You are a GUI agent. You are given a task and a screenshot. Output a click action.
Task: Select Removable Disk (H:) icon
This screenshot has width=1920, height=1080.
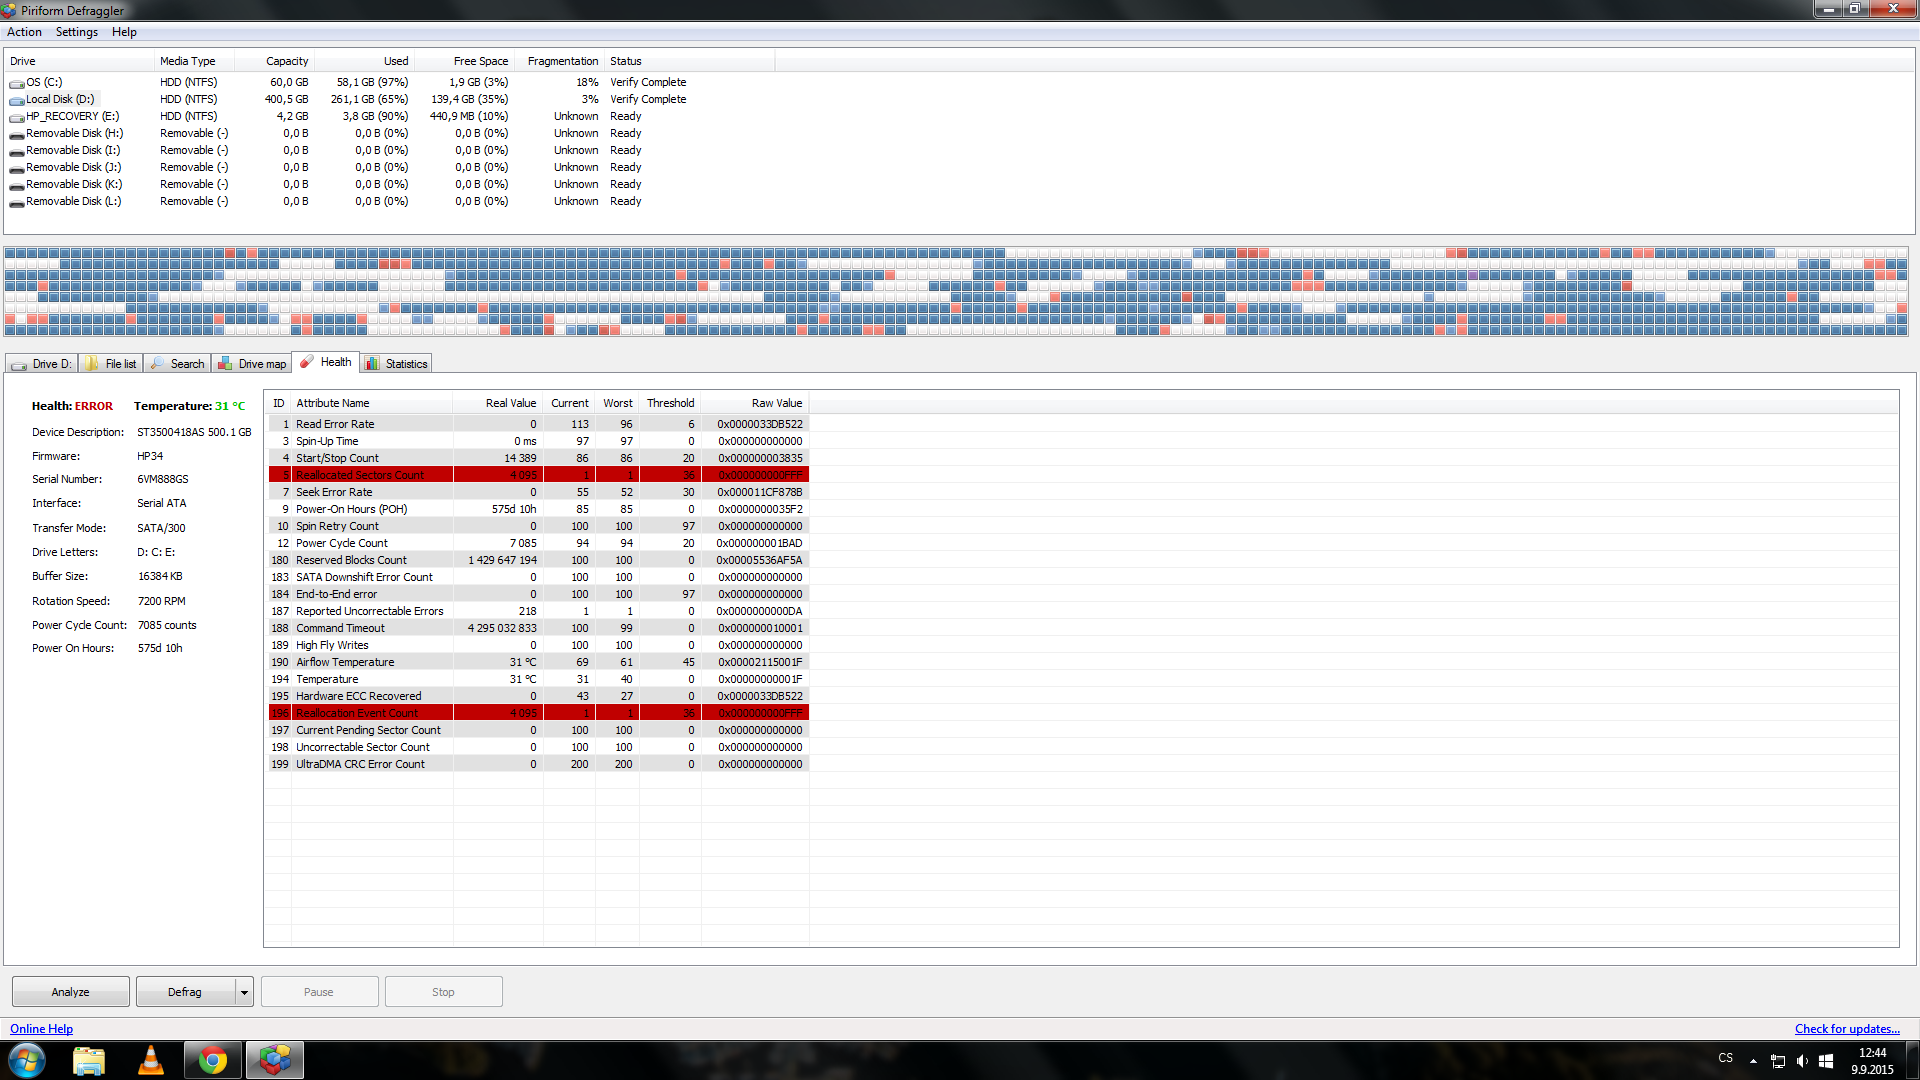(17, 134)
